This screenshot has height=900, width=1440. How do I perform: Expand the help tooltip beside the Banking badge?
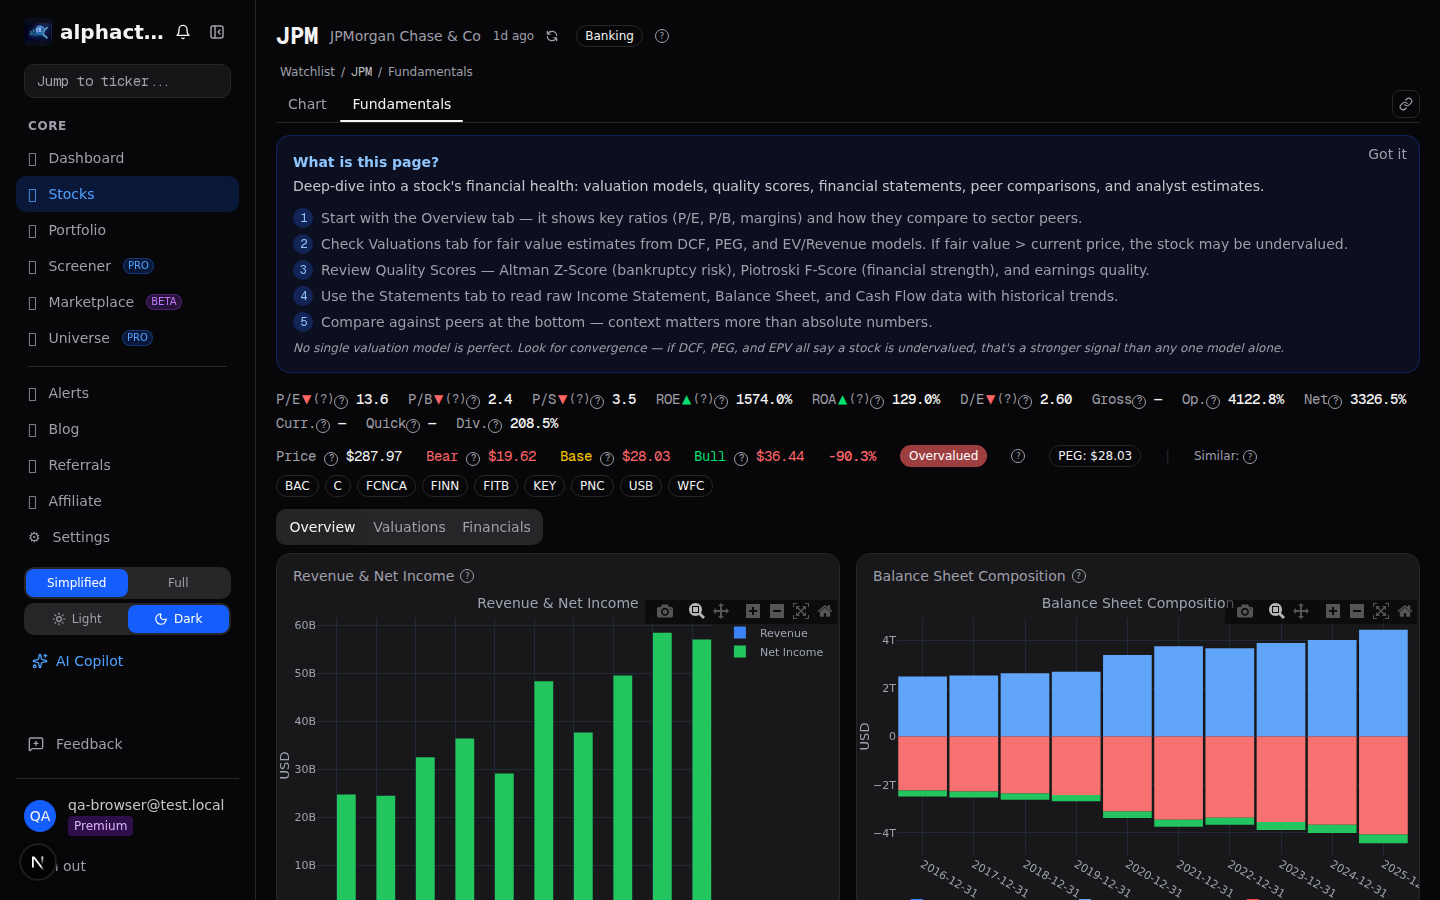pos(661,36)
